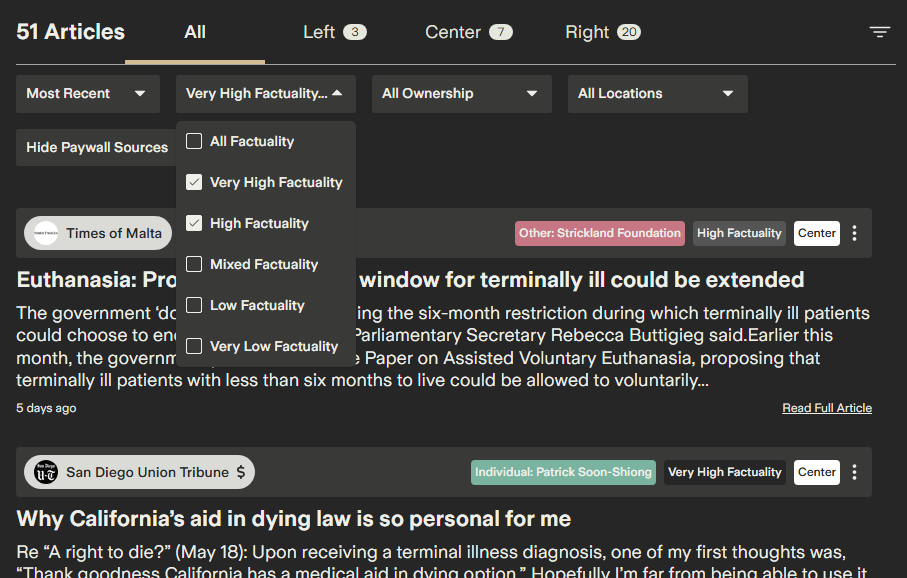The image size is (907, 578).
Task: Click Center bias badge on San Diego Union Tribune
Action: (817, 472)
